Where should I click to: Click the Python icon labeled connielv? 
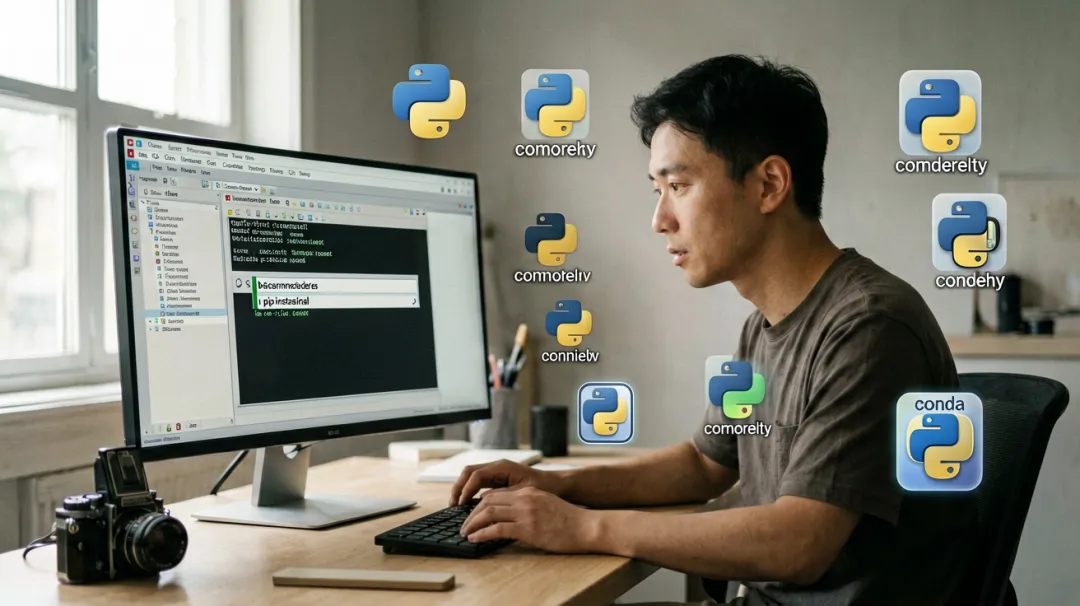click(568, 323)
